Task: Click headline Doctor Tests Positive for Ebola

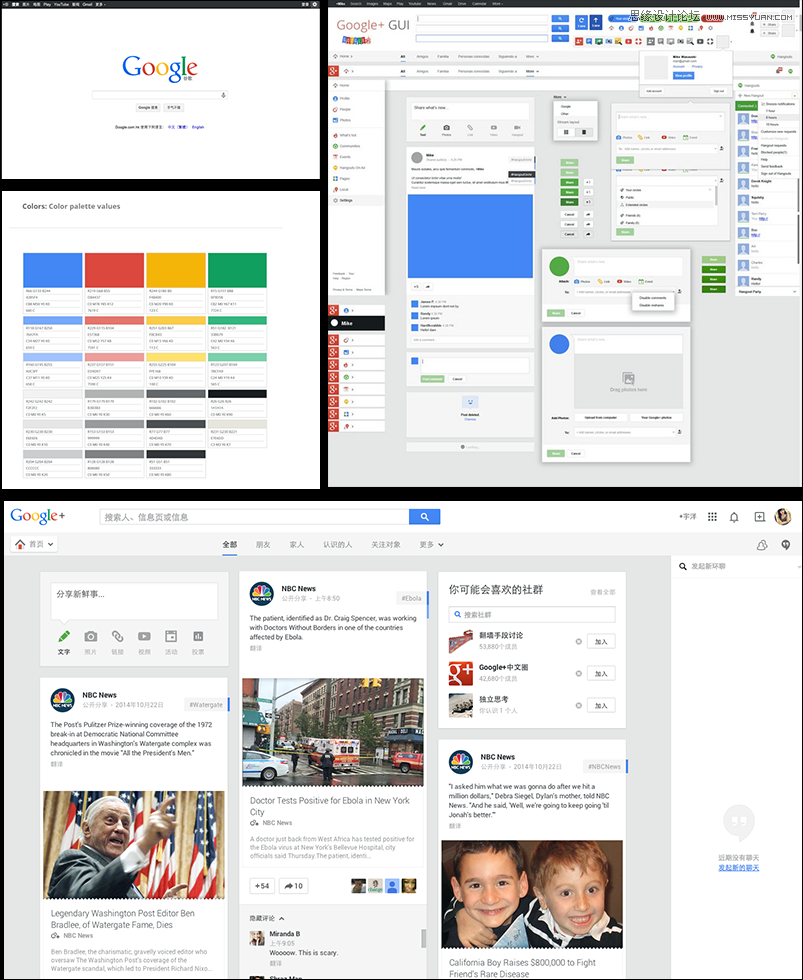Action: pyautogui.click(x=329, y=806)
